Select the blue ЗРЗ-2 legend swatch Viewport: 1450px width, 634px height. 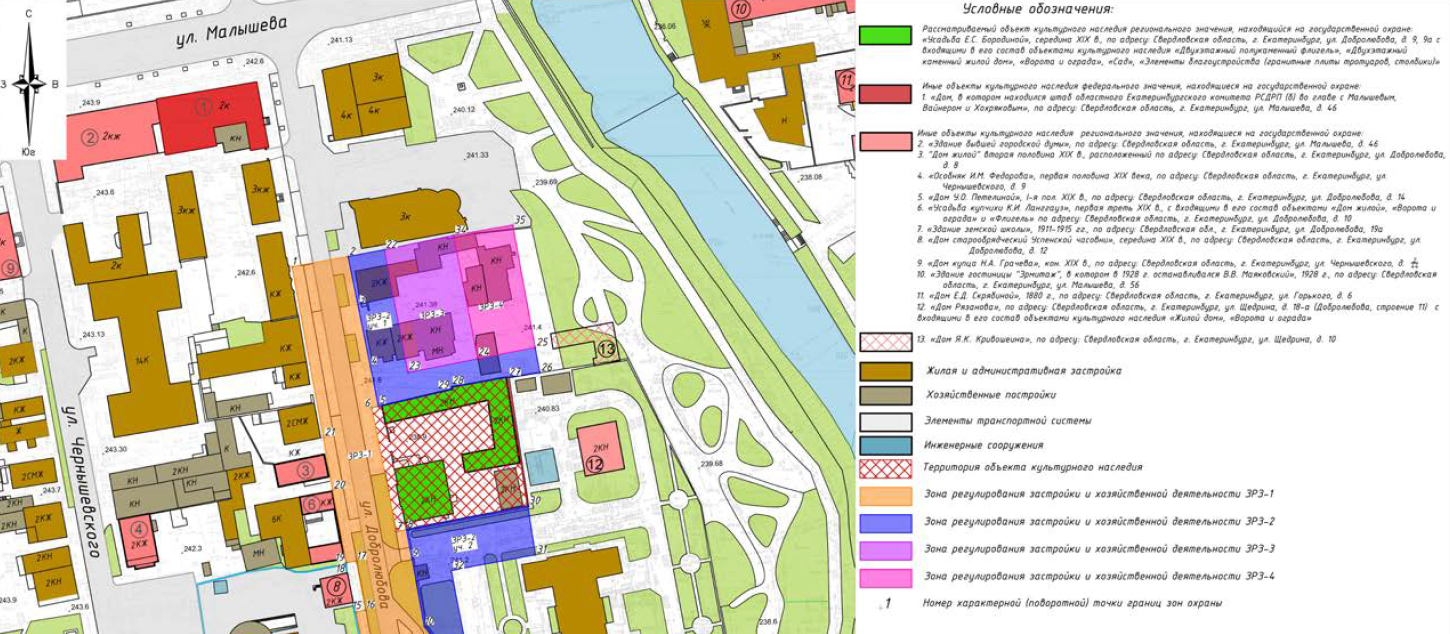coord(884,522)
